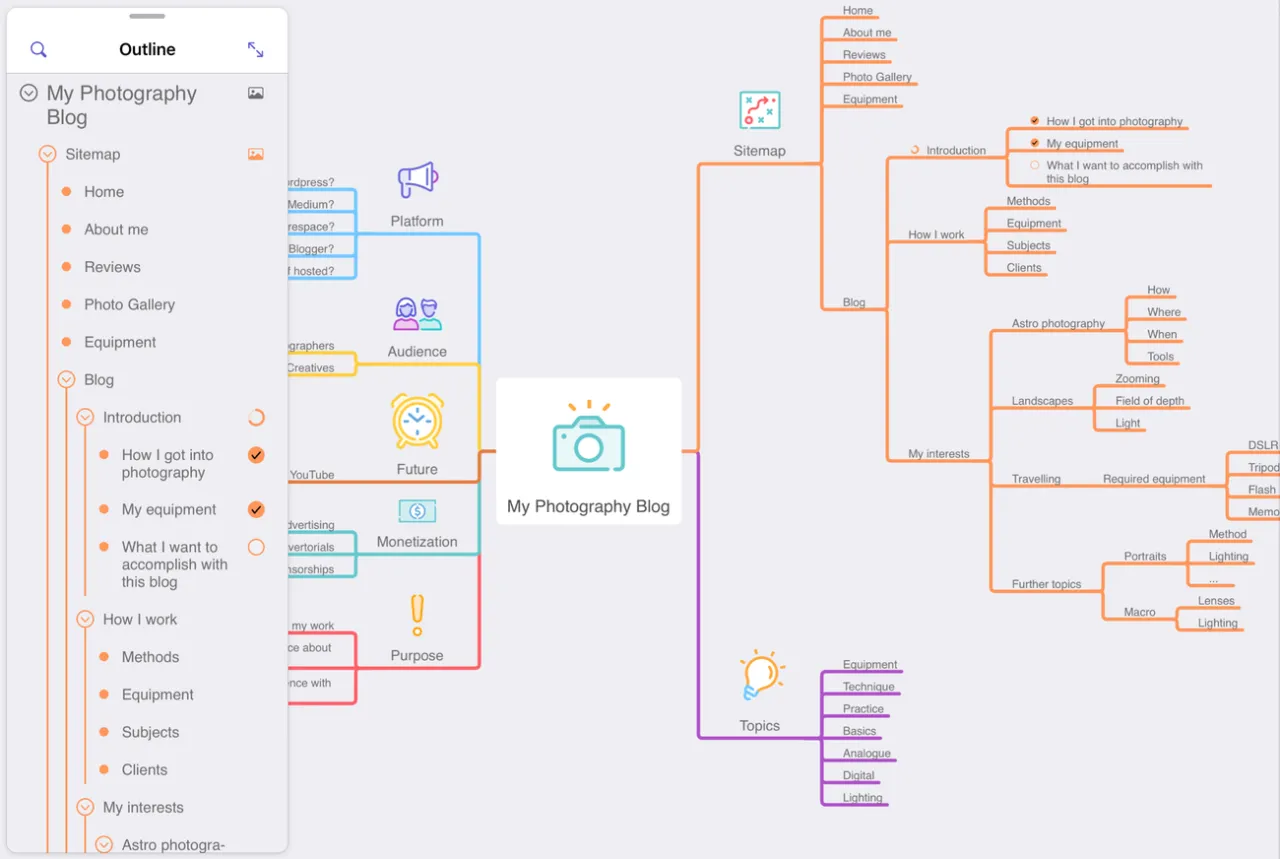The width and height of the screenshot is (1280, 859).
Task: Select the Audience people icon
Action: tap(417, 314)
